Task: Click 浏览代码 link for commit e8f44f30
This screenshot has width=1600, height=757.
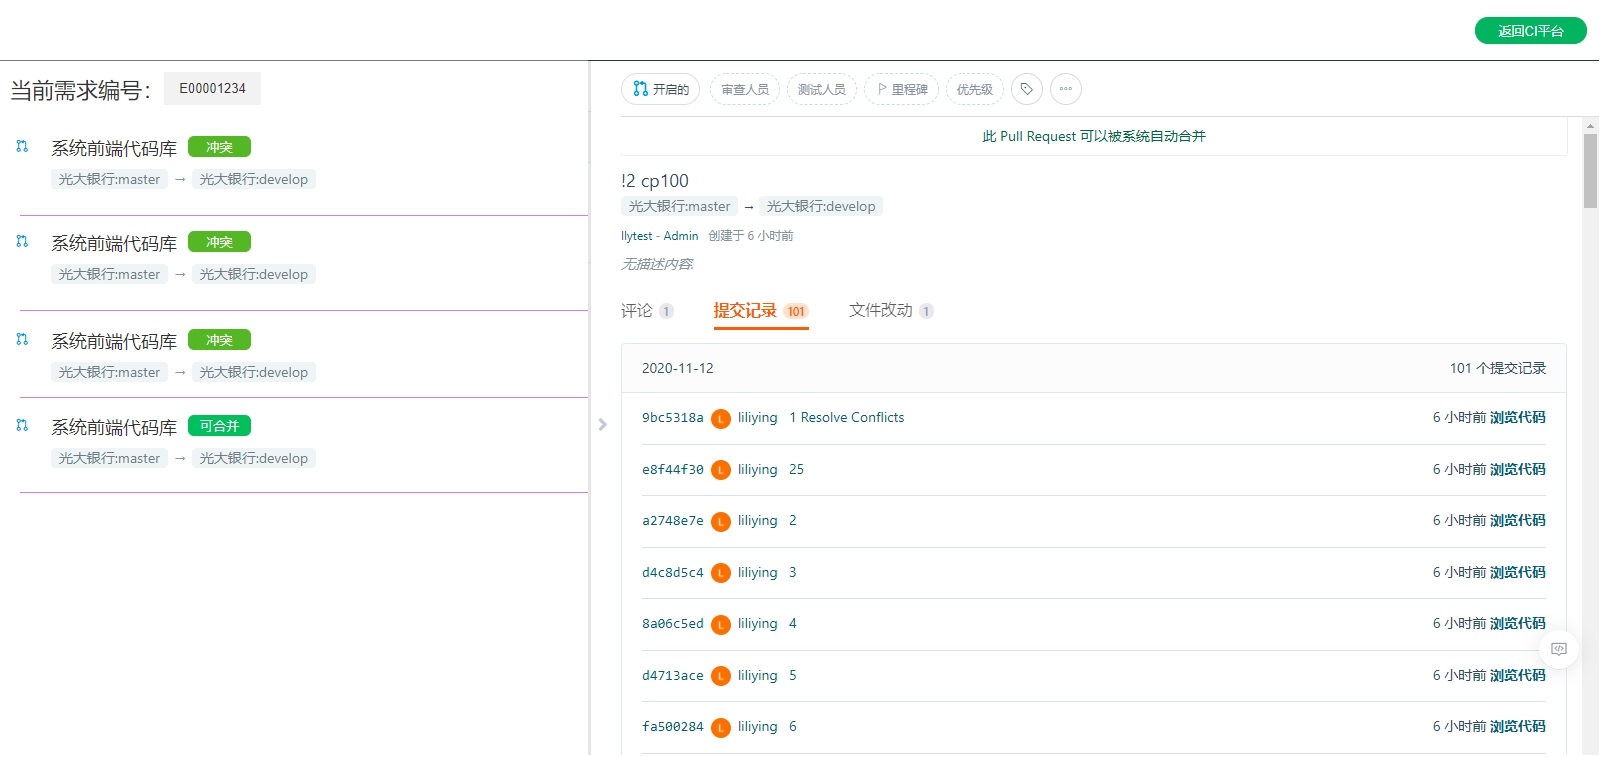Action: (1517, 469)
